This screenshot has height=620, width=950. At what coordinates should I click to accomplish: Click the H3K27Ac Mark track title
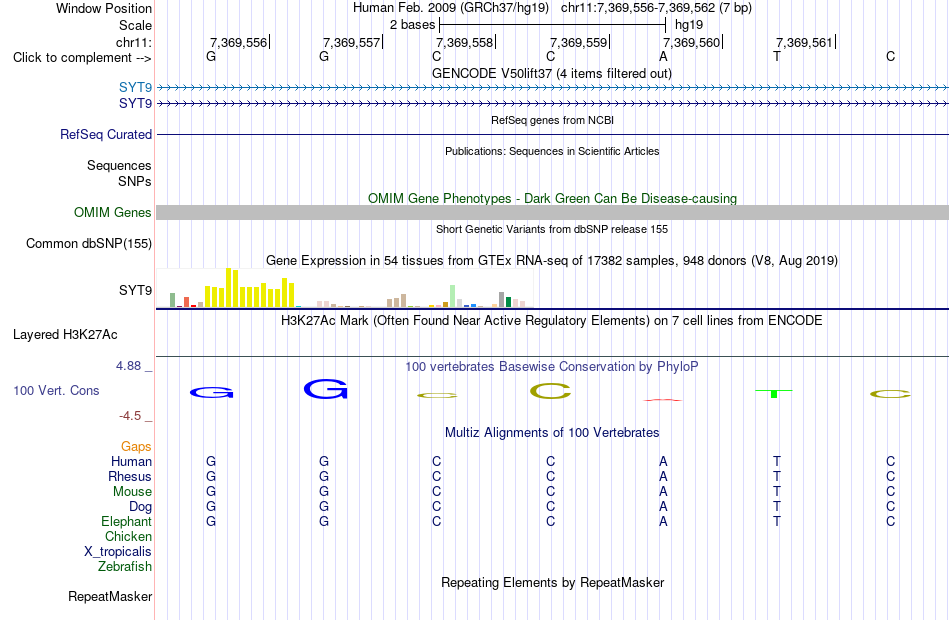pyautogui.click(x=552, y=321)
